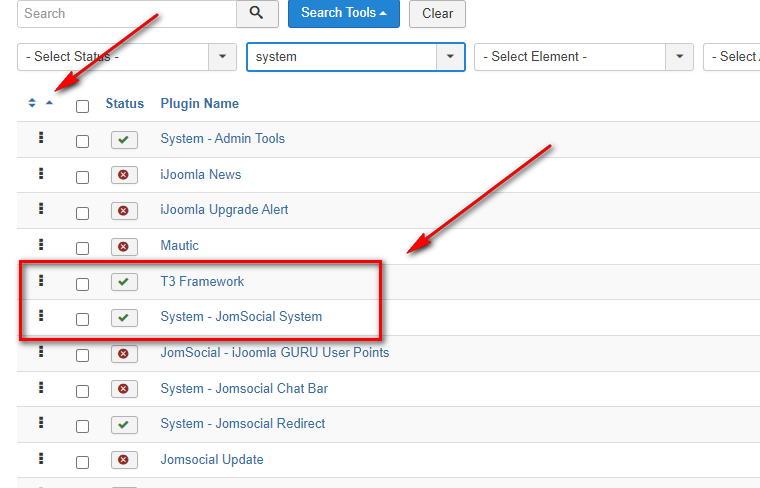760x488 pixels.
Task: Click the green check status for T3 Framework
Action: pos(124,282)
